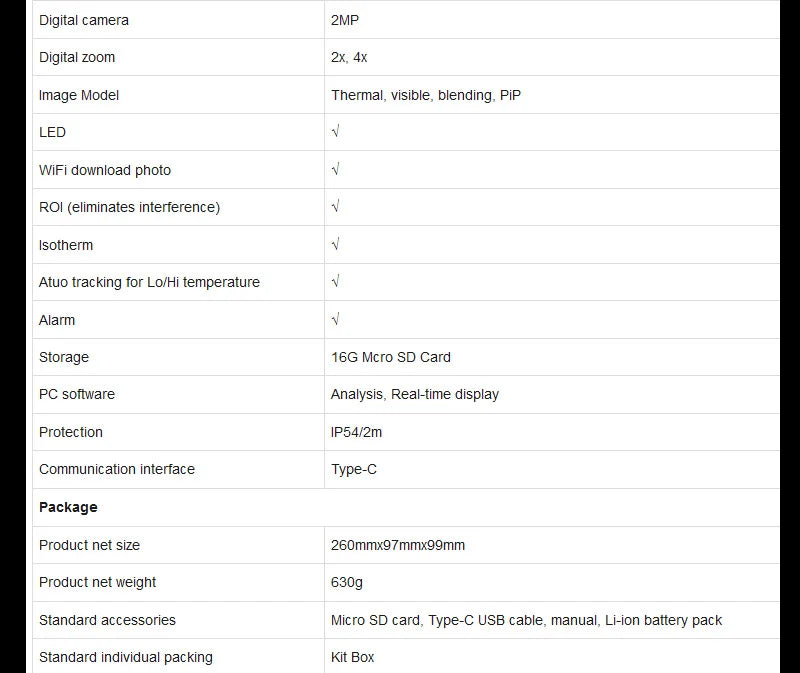800x673 pixels.
Task: Click the "Digital camera" row label
Action: pos(84,20)
